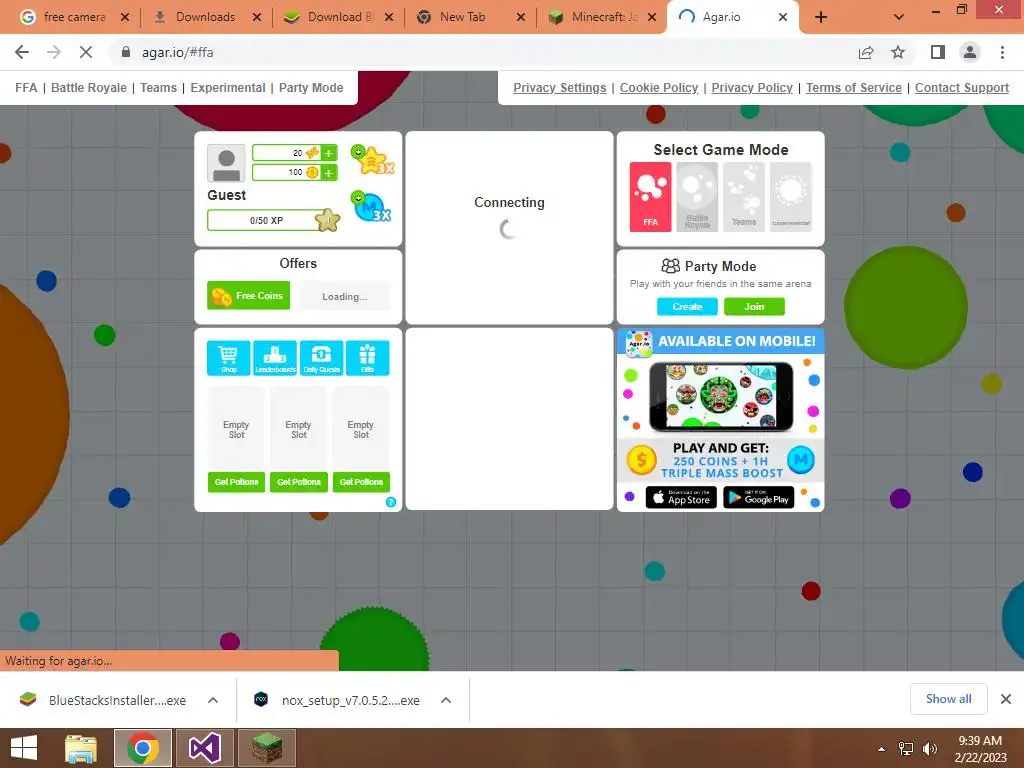Open Windows Start menu
The image size is (1024, 768).
24,748
